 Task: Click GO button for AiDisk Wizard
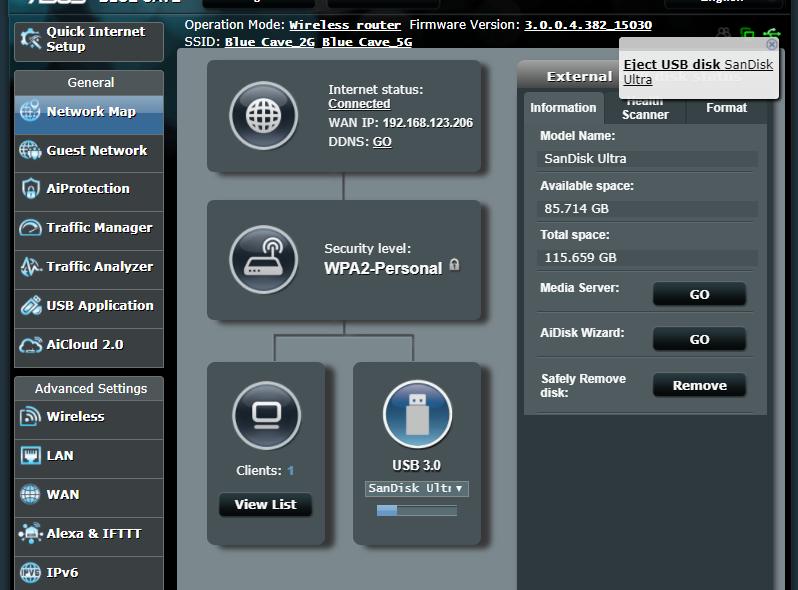[x=699, y=339]
